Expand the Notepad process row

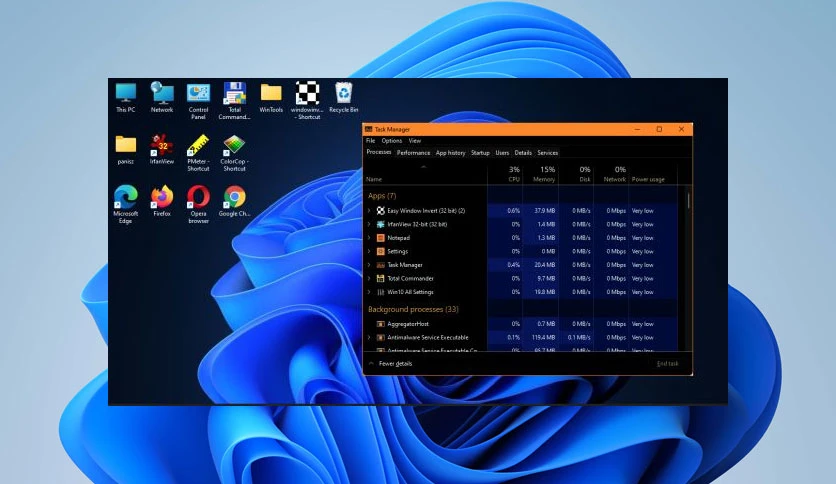[369, 238]
